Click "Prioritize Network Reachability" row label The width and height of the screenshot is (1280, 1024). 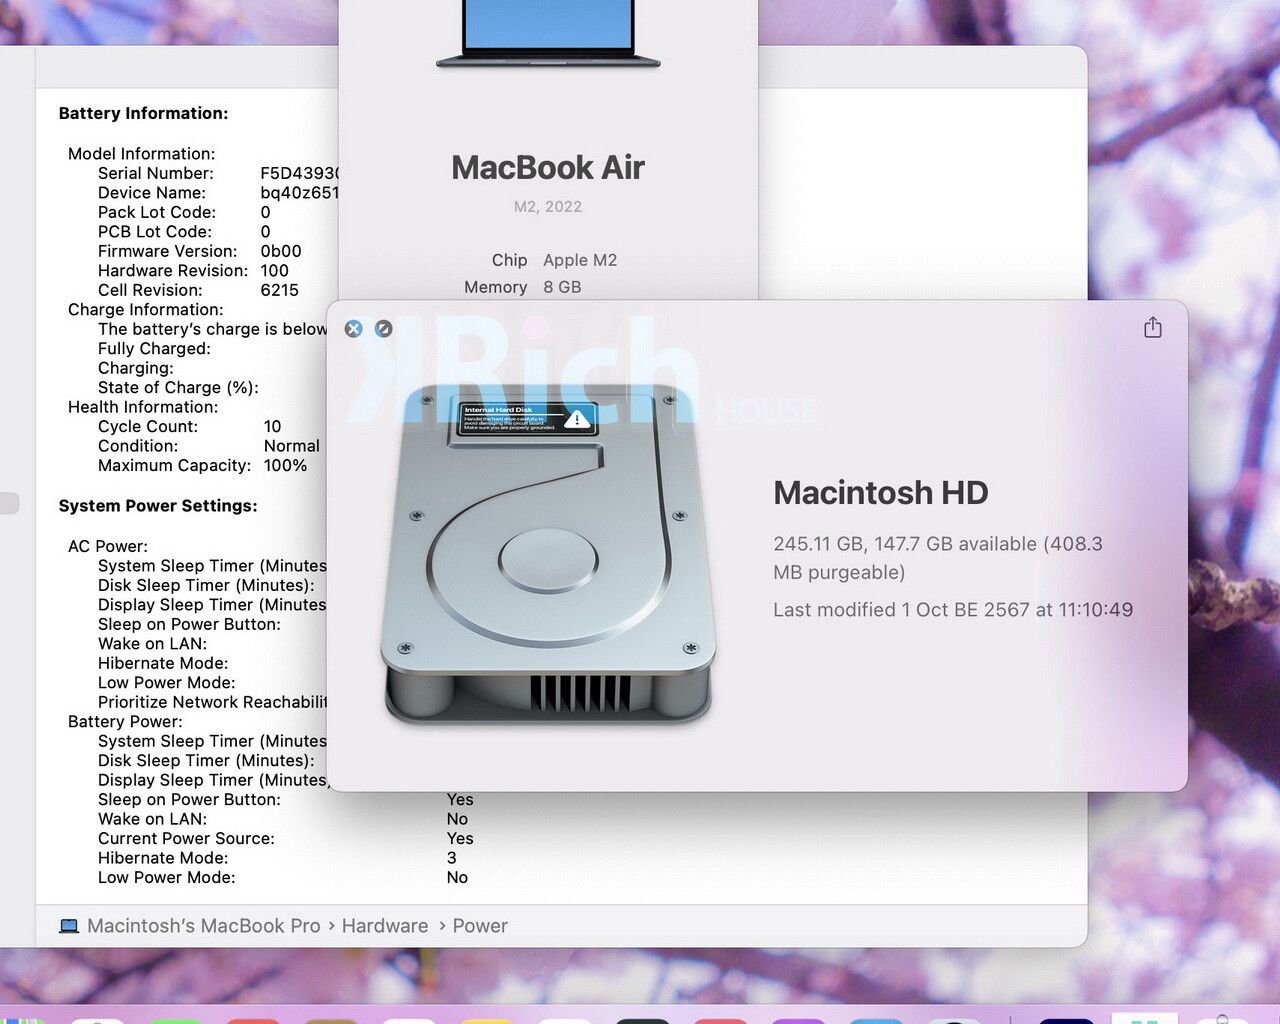coord(212,702)
